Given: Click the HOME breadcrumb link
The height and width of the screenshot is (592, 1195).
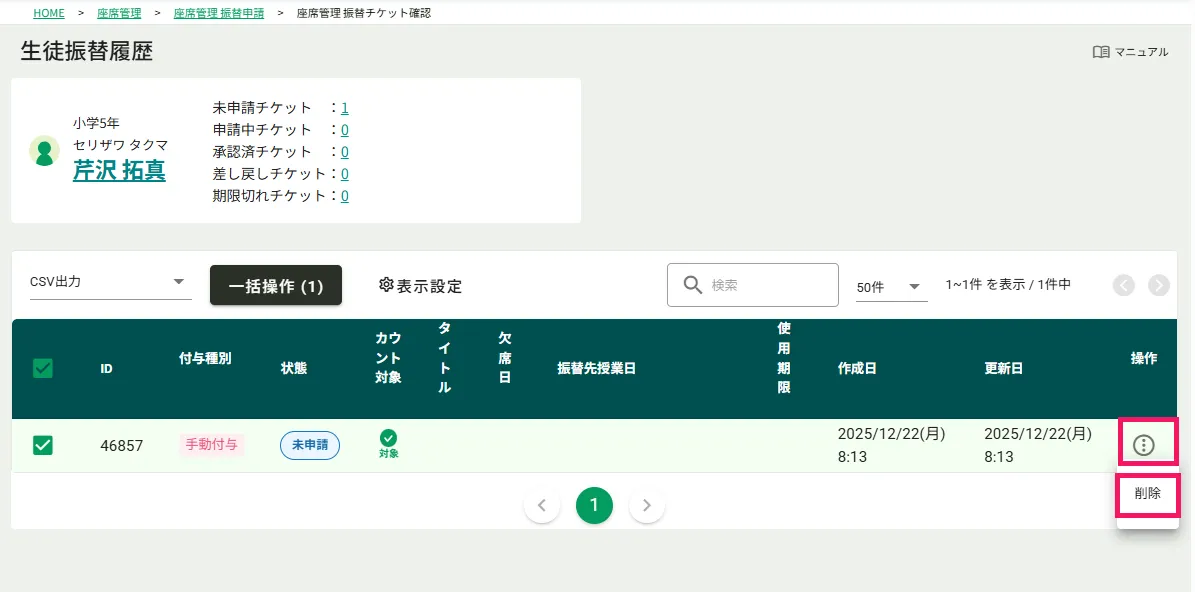Looking at the screenshot, I should [x=49, y=13].
